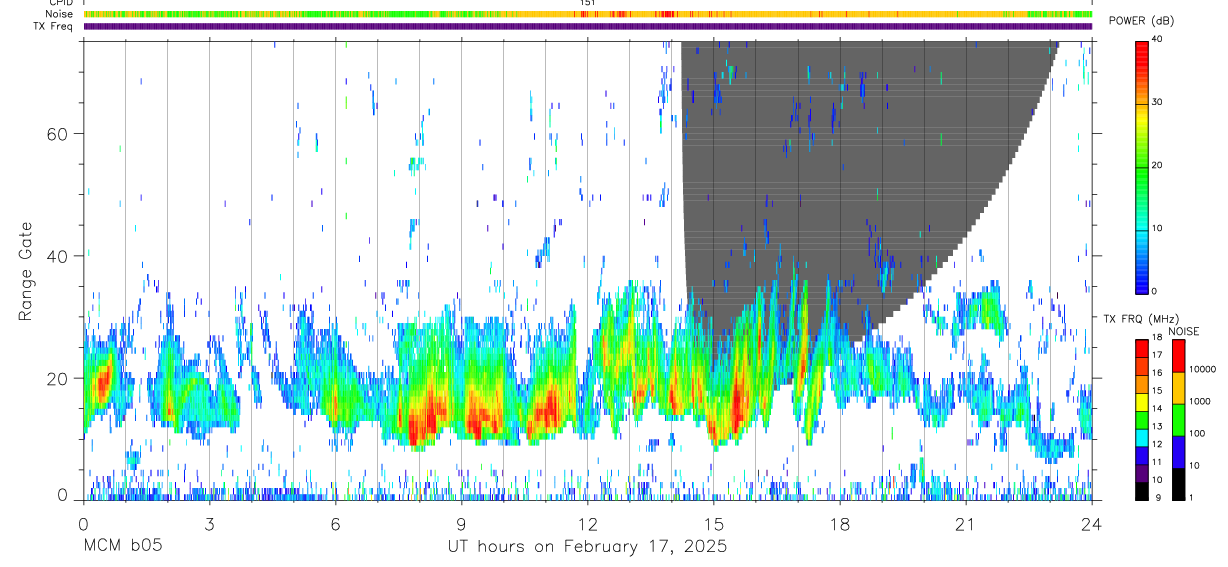Click the 15 UT hour tick label
1228x567 pixels.
pos(714,523)
